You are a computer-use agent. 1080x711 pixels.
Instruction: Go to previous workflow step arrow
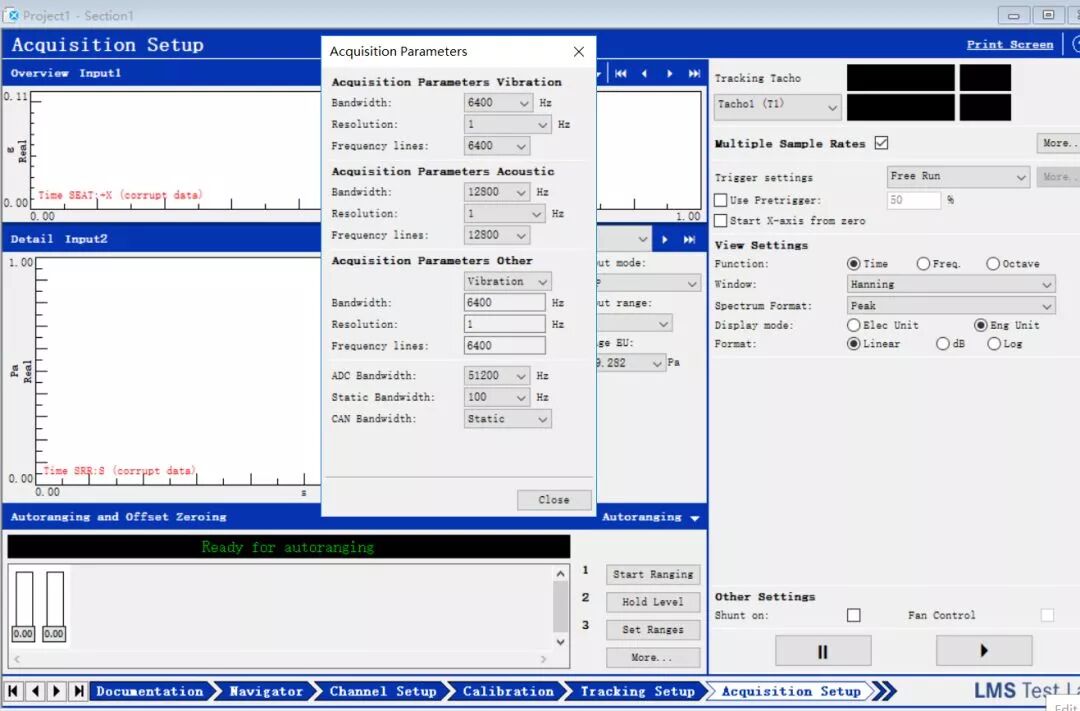click(35, 691)
